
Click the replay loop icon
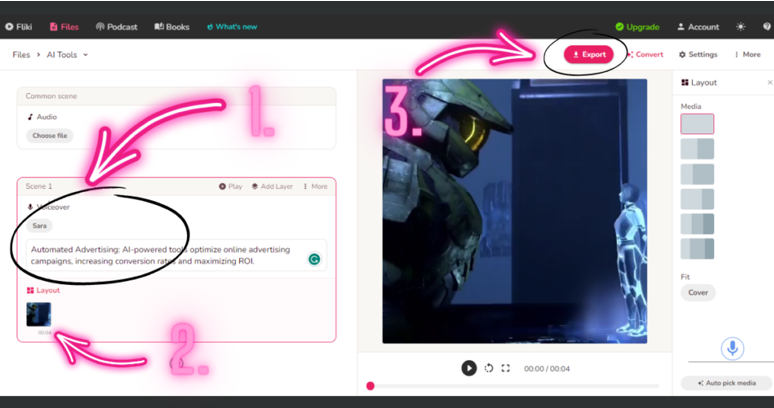[x=489, y=368]
